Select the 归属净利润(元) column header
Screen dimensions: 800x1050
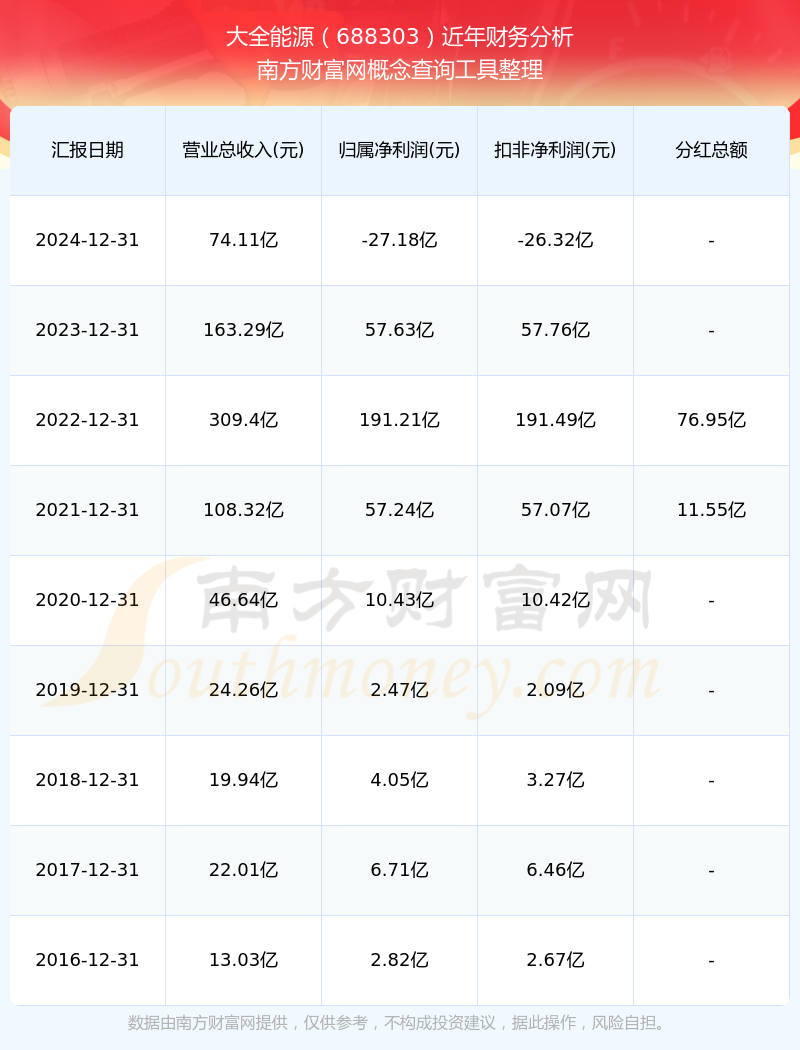[x=400, y=150]
